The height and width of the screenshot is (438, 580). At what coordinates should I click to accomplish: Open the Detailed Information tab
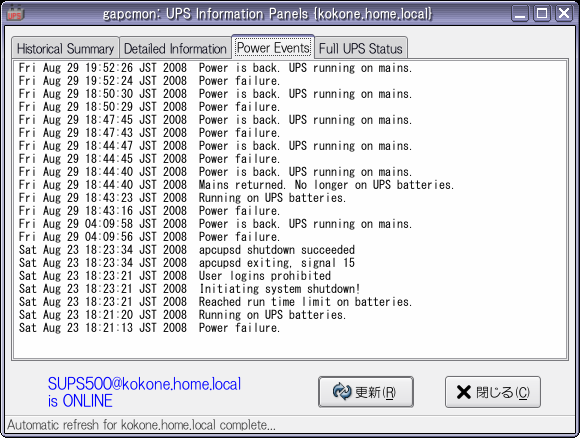pyautogui.click(x=175, y=48)
